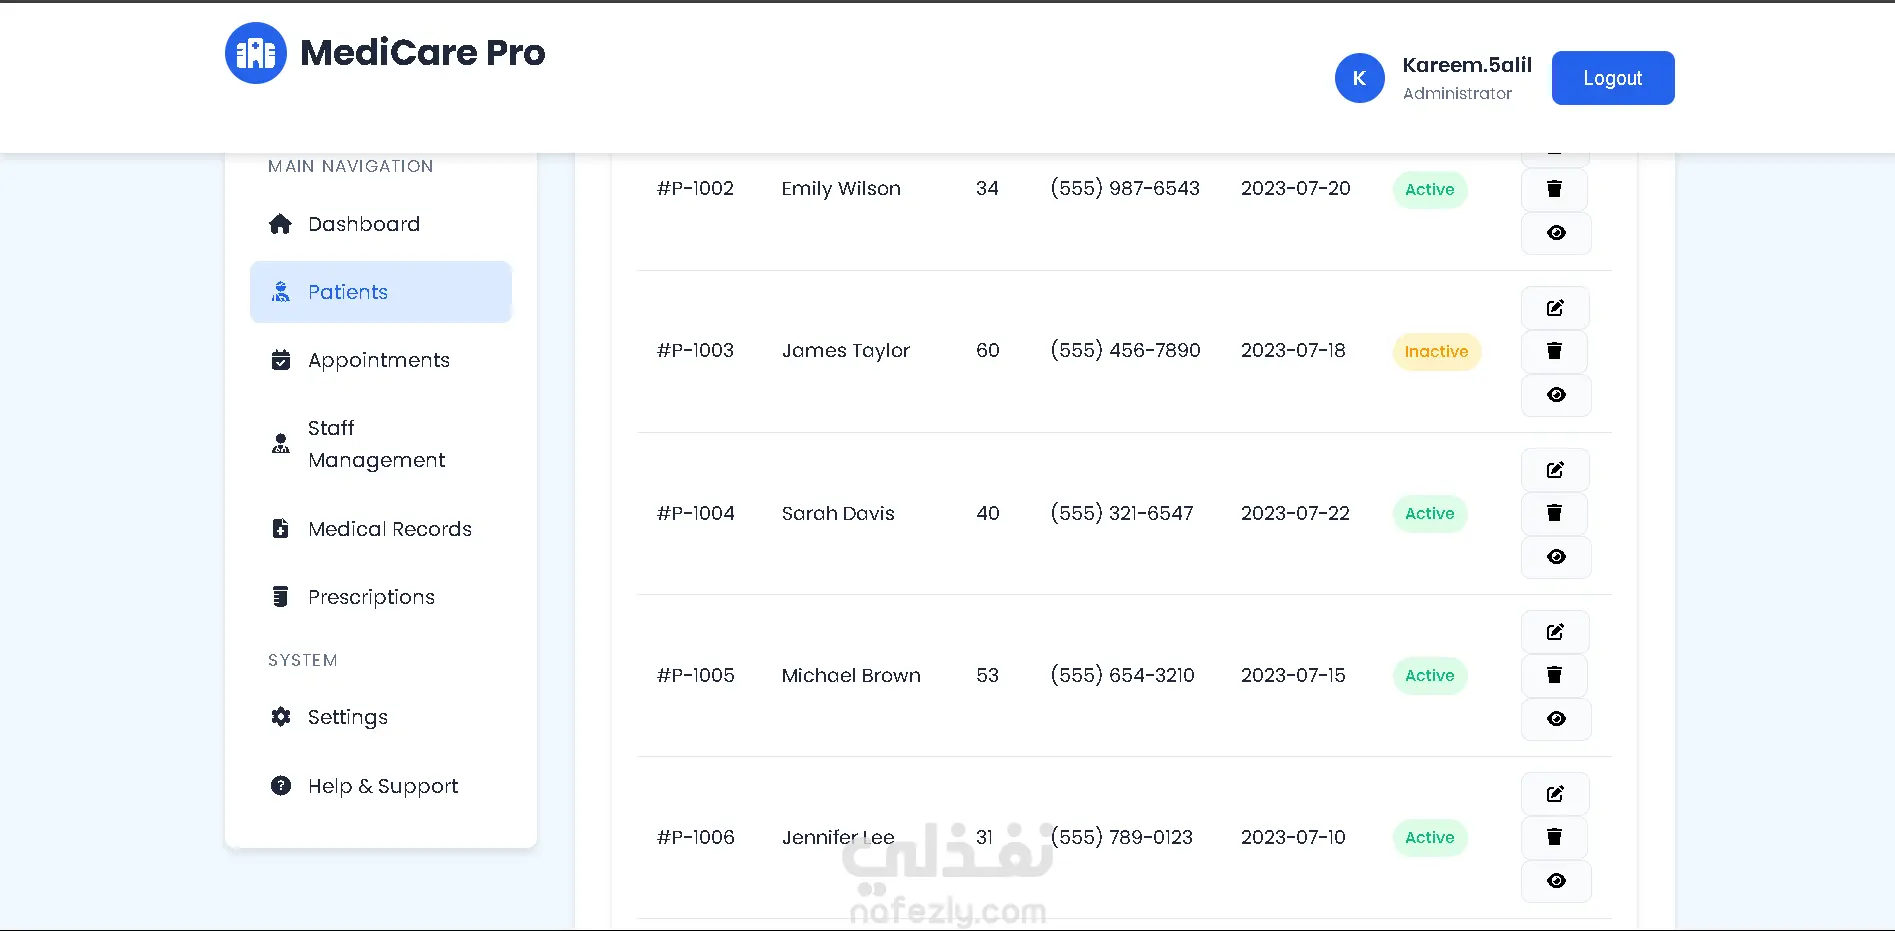Click the MediCare Pro hospital logo icon
Image resolution: width=1895 pixels, height=931 pixels.
pyautogui.click(x=255, y=53)
